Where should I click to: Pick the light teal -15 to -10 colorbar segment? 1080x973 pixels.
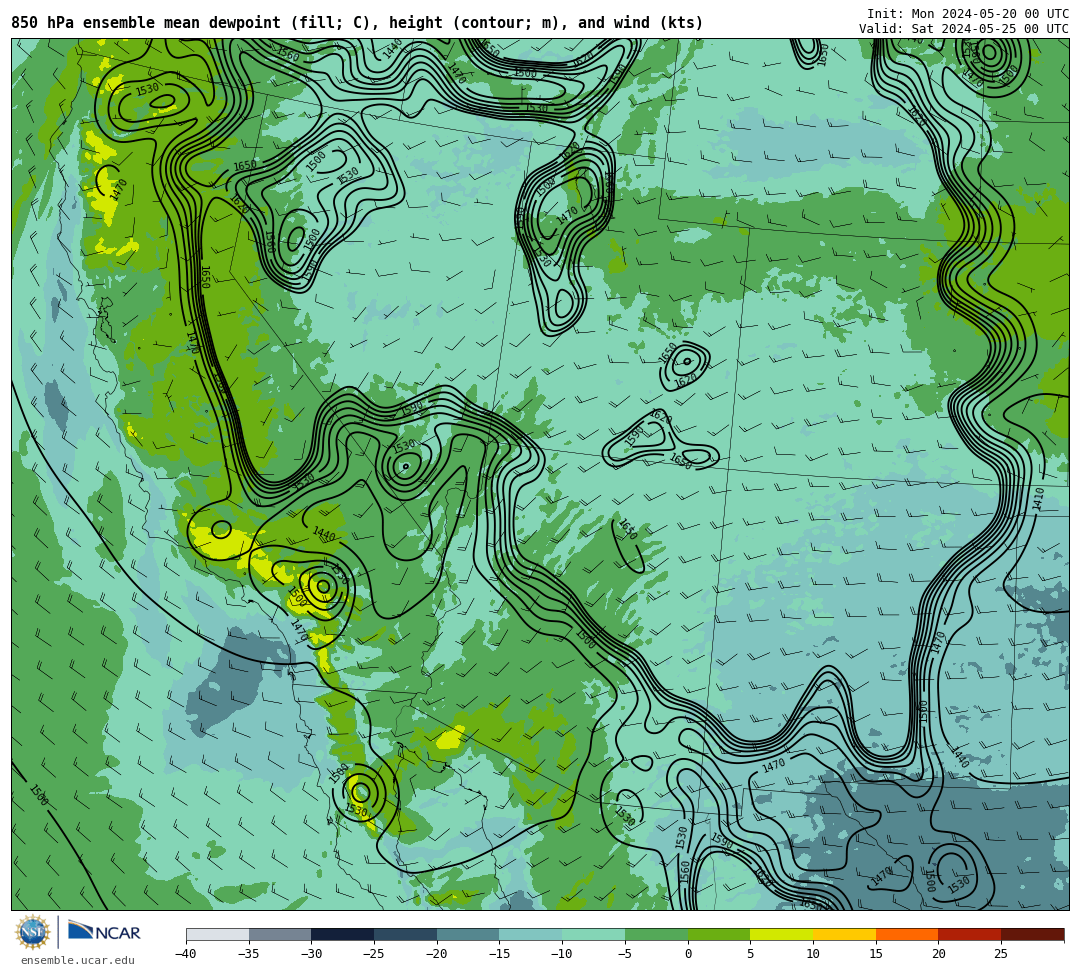(531, 934)
